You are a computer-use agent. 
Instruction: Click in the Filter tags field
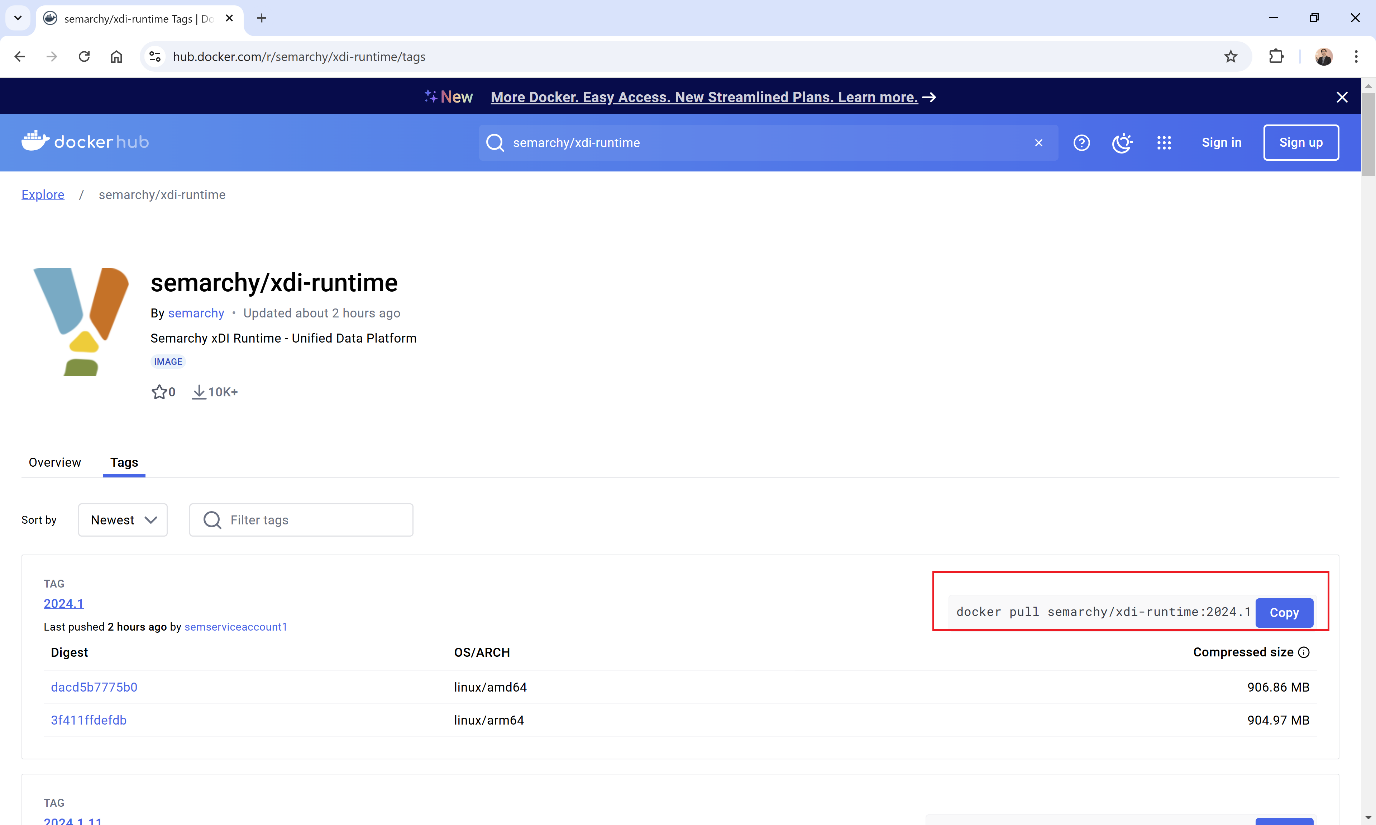[x=301, y=520]
